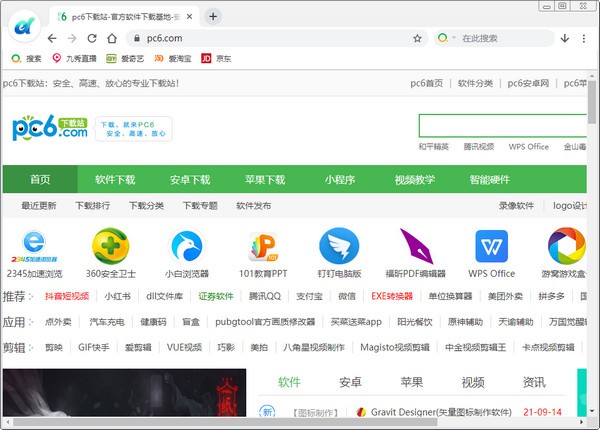600x430 pixels.
Task: Open the browser three-dot menu
Action: 584,38
